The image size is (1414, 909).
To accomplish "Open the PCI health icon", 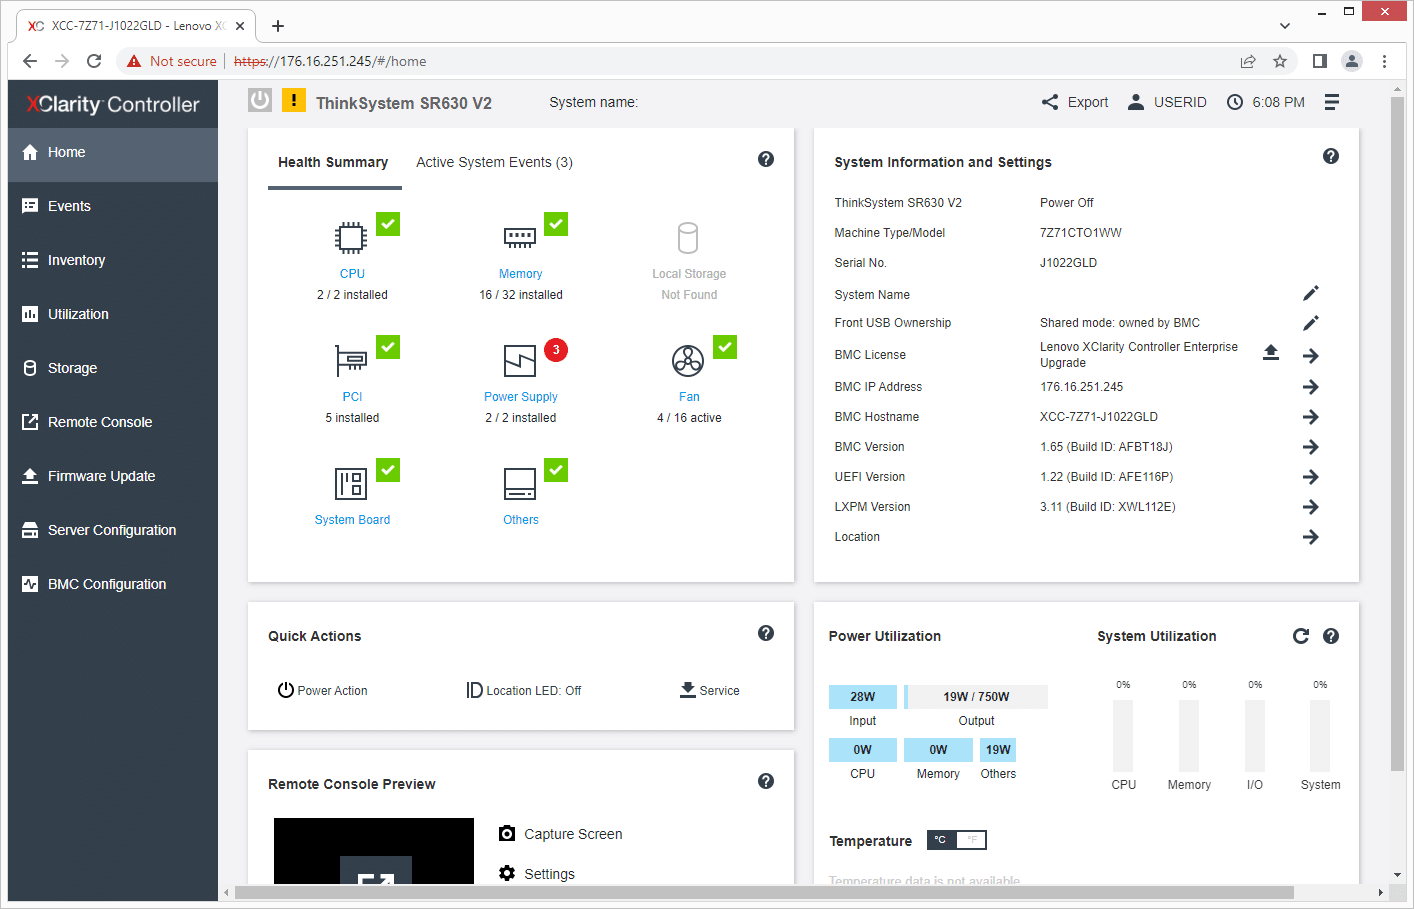I will (x=351, y=360).
